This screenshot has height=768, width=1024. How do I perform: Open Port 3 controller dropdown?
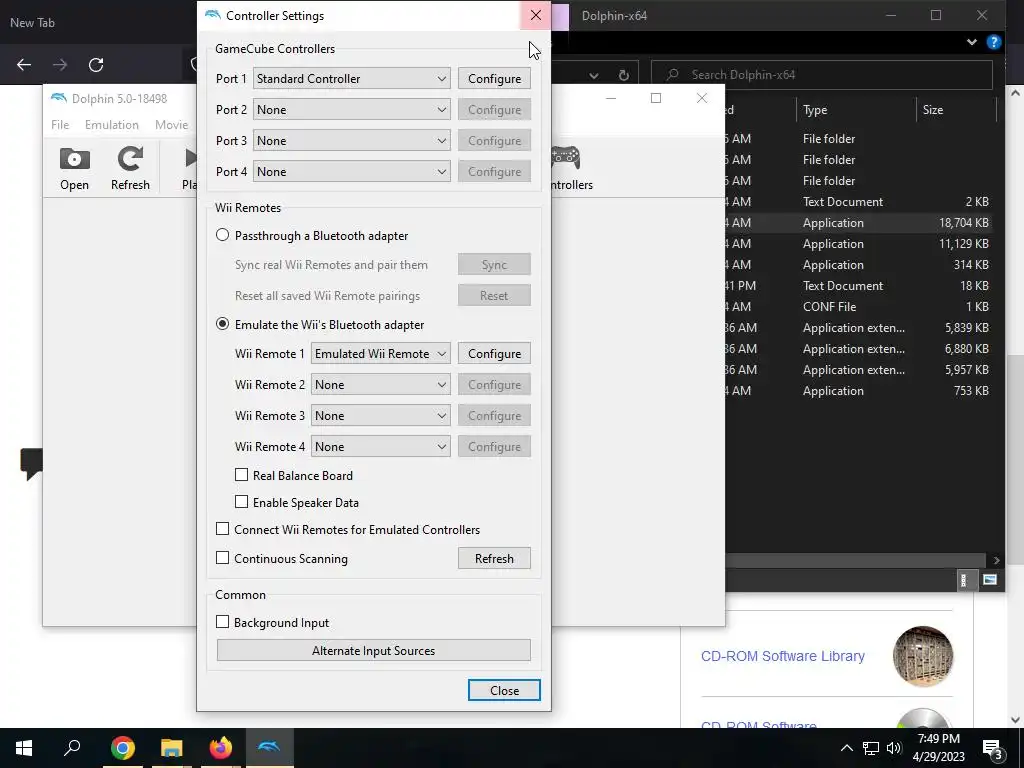351,140
